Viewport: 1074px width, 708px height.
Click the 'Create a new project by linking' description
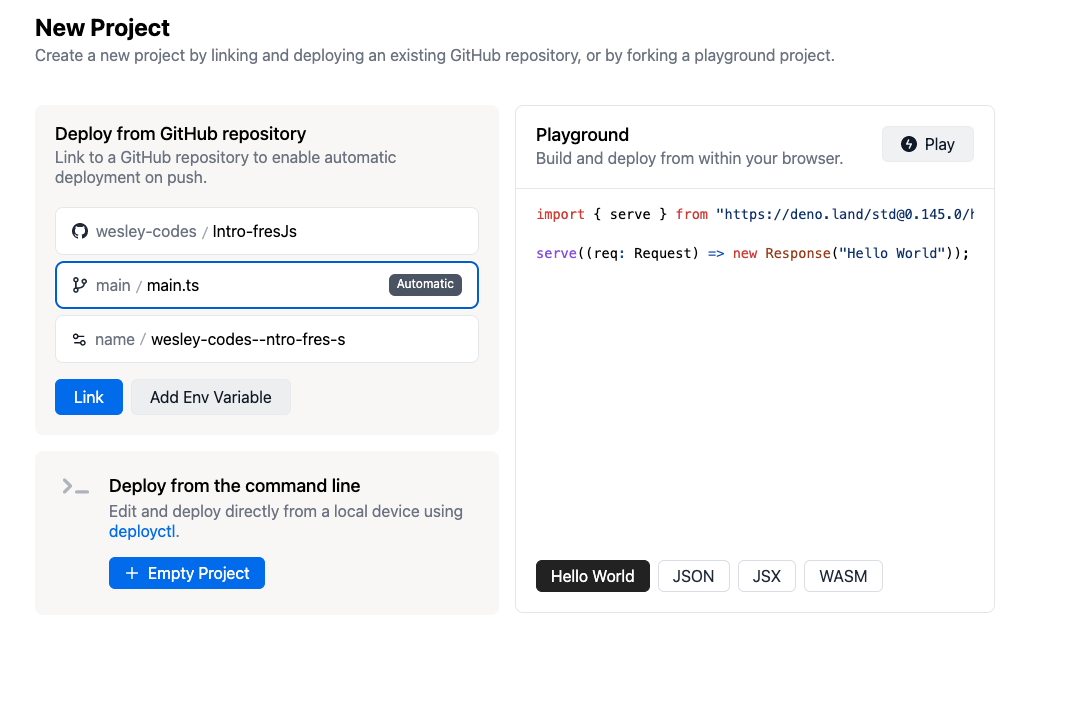[435, 55]
